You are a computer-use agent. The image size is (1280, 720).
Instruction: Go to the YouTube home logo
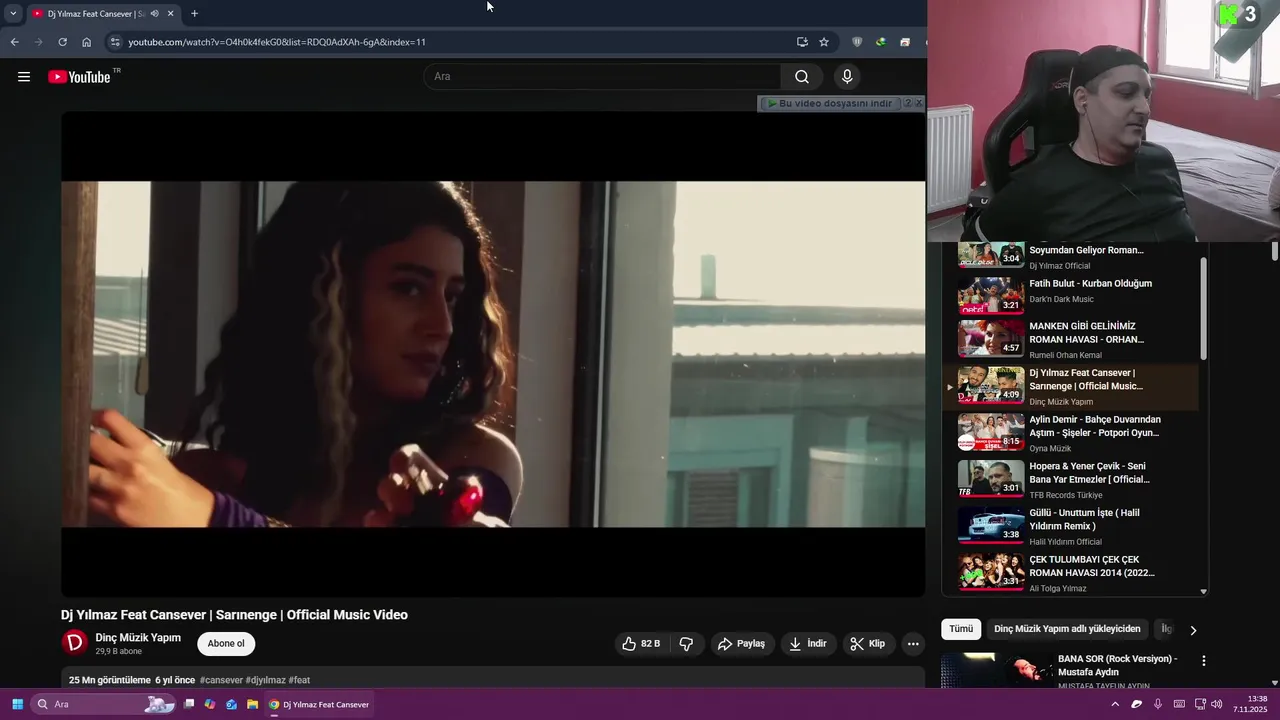point(79,77)
